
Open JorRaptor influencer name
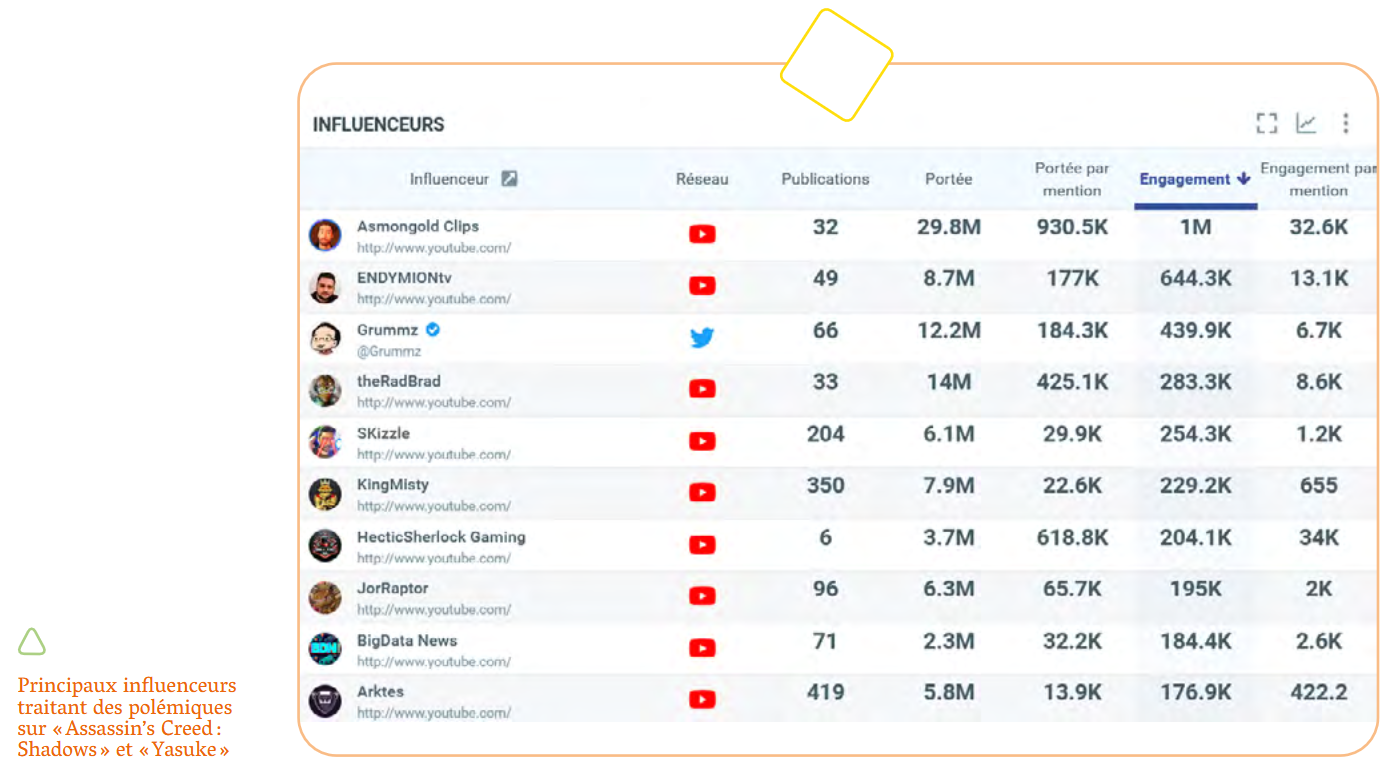click(x=392, y=588)
